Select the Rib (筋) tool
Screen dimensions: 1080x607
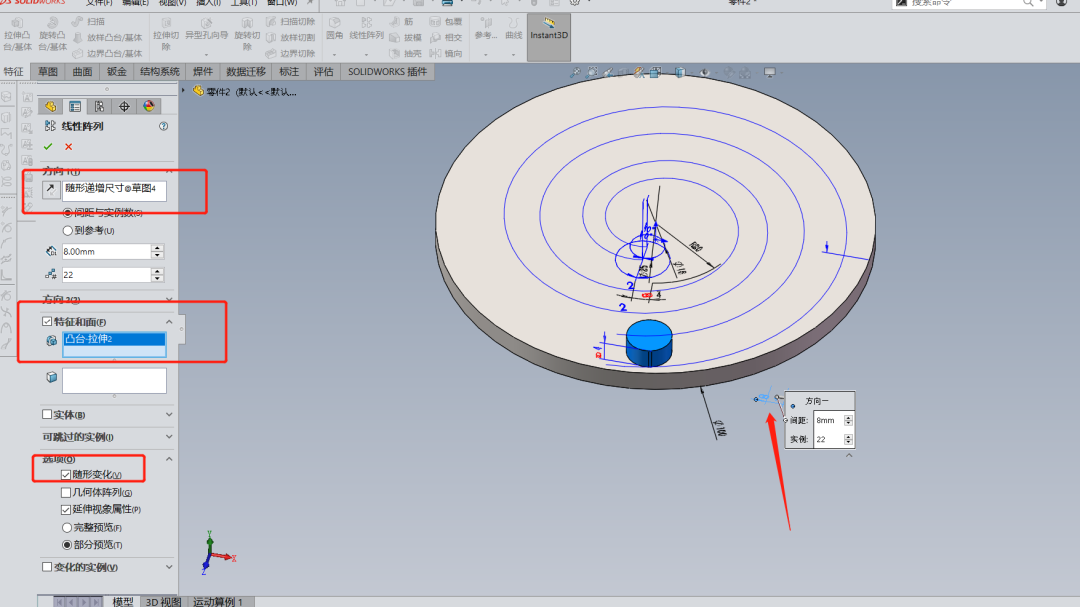pos(402,21)
